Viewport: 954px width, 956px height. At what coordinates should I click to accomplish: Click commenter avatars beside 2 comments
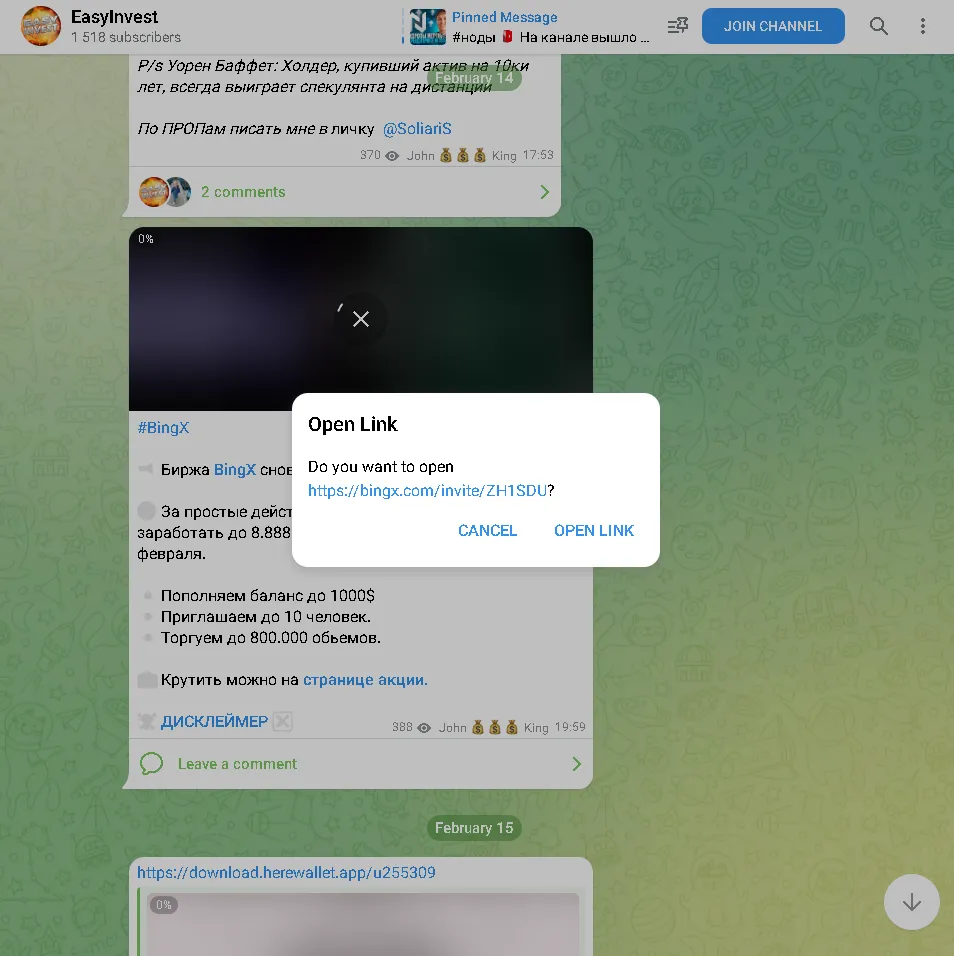pos(165,192)
